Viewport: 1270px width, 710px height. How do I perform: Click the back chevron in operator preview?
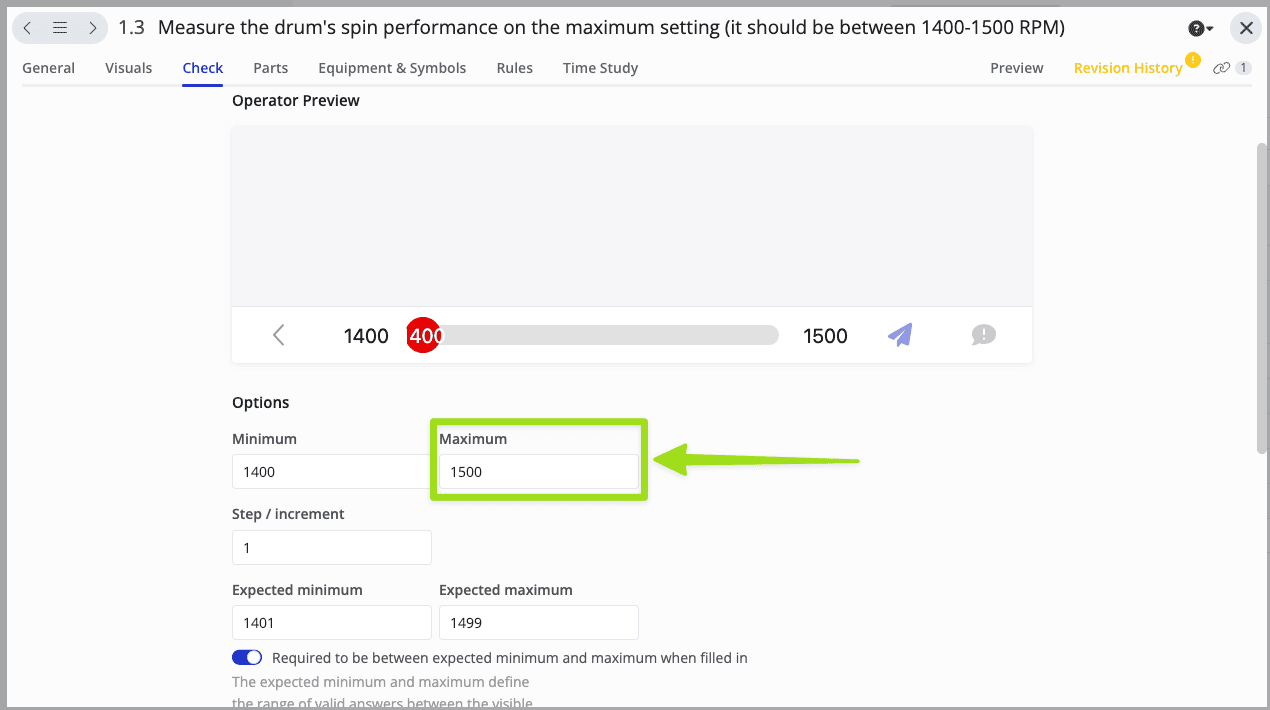click(279, 335)
